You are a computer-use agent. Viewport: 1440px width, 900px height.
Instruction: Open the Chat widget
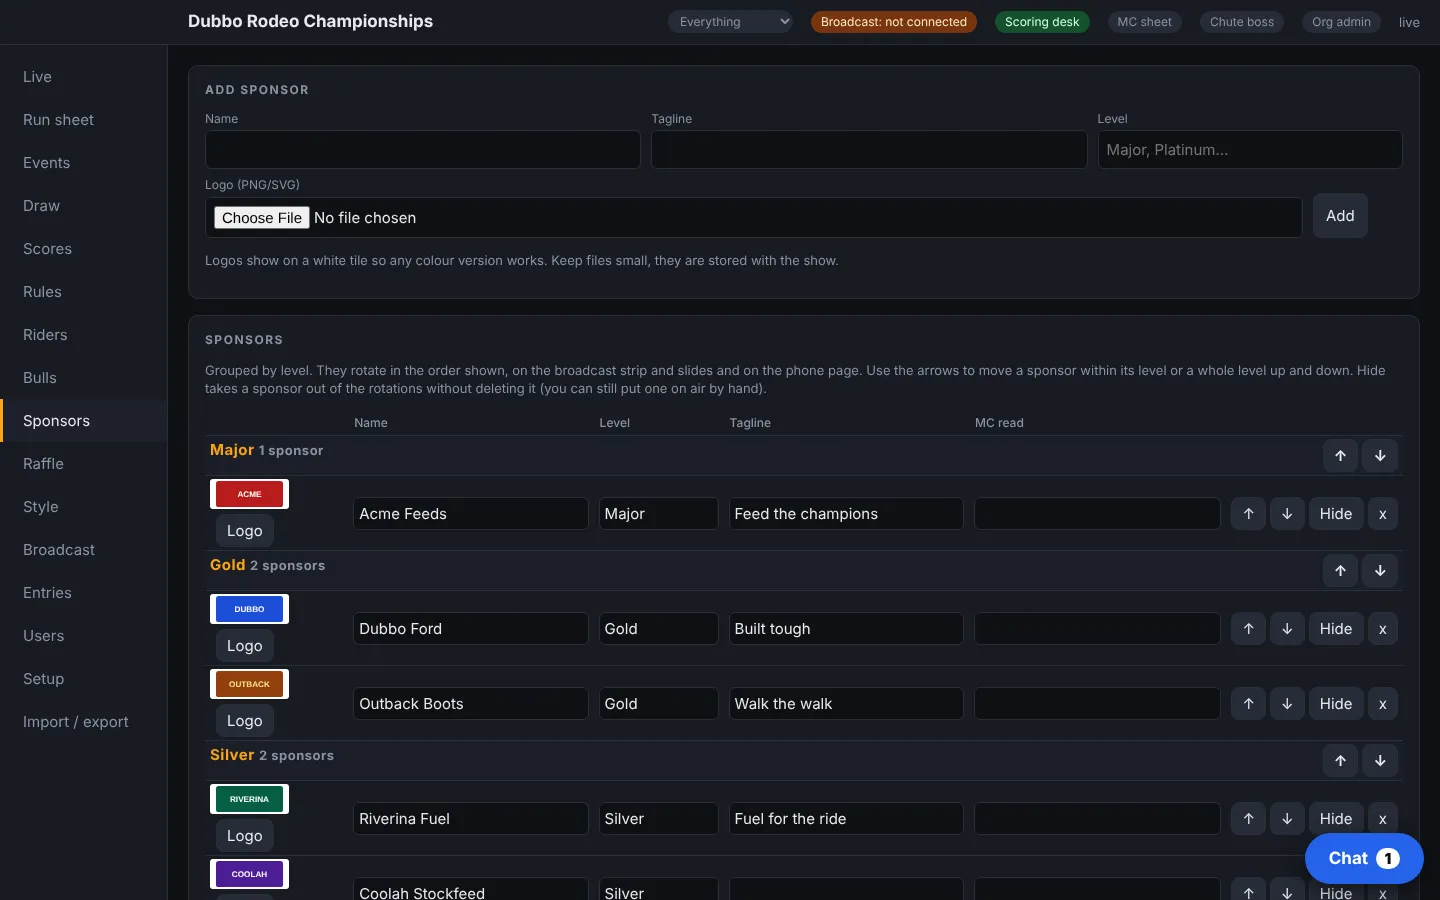pos(1364,858)
